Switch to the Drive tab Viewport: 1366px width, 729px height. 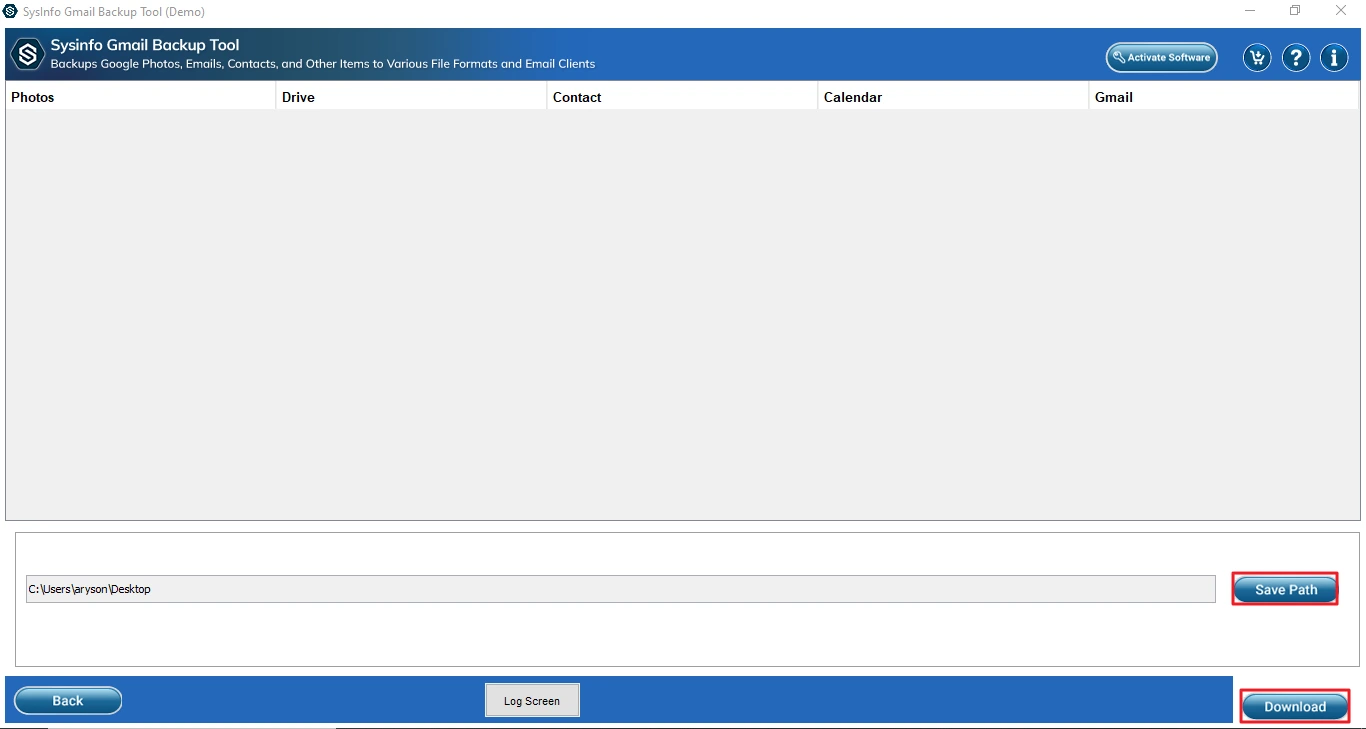298,96
